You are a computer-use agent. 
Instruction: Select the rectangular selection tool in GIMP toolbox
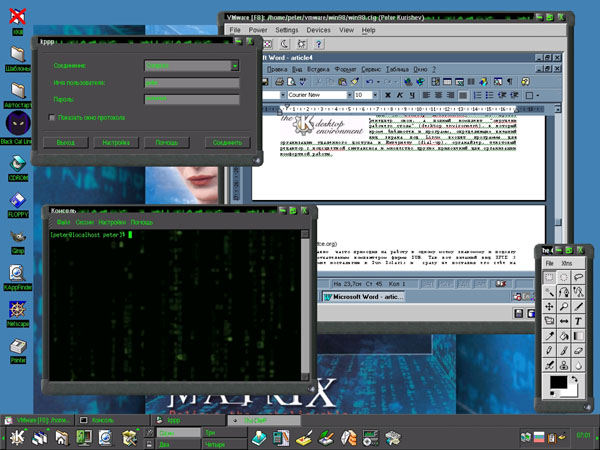click(549, 277)
